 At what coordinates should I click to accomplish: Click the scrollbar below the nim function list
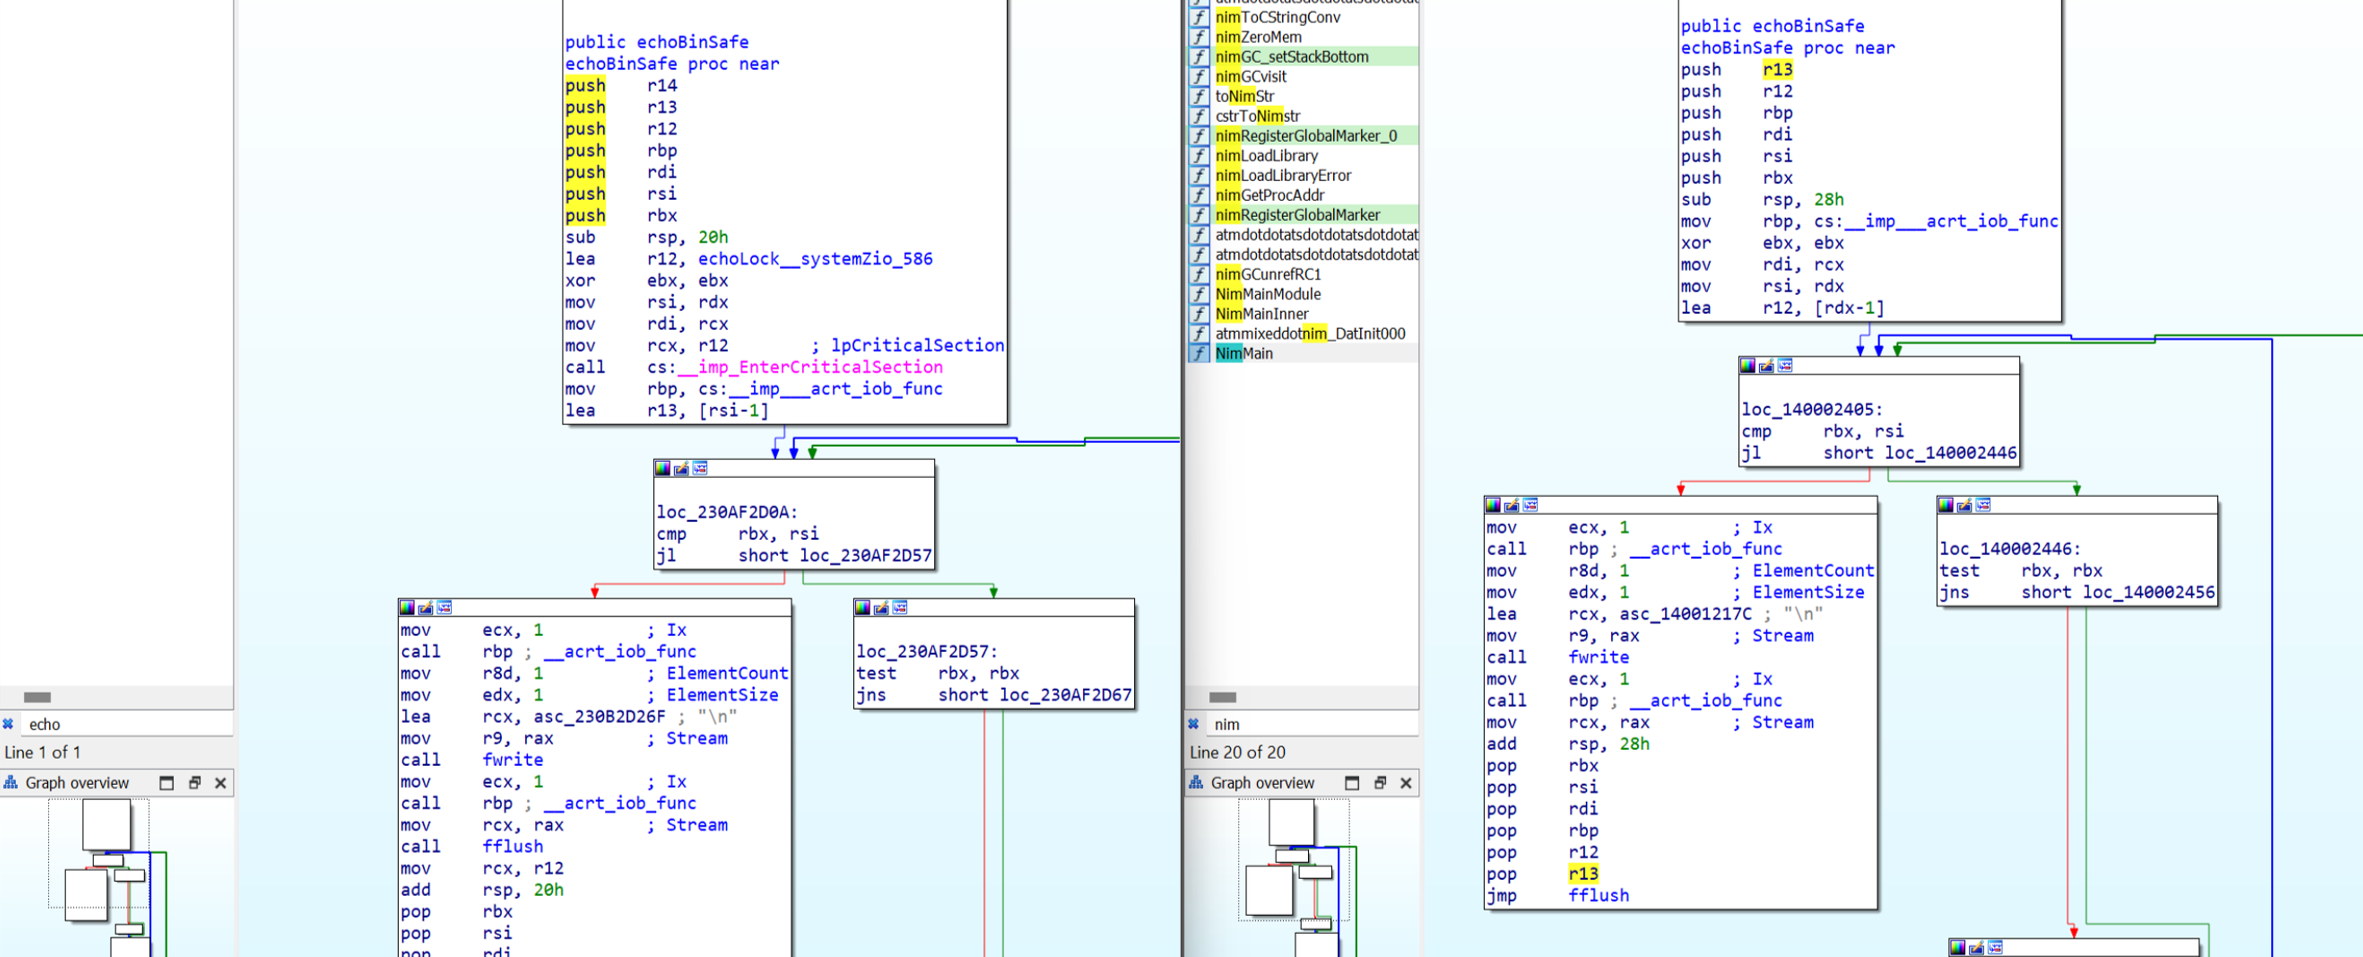point(1222,697)
